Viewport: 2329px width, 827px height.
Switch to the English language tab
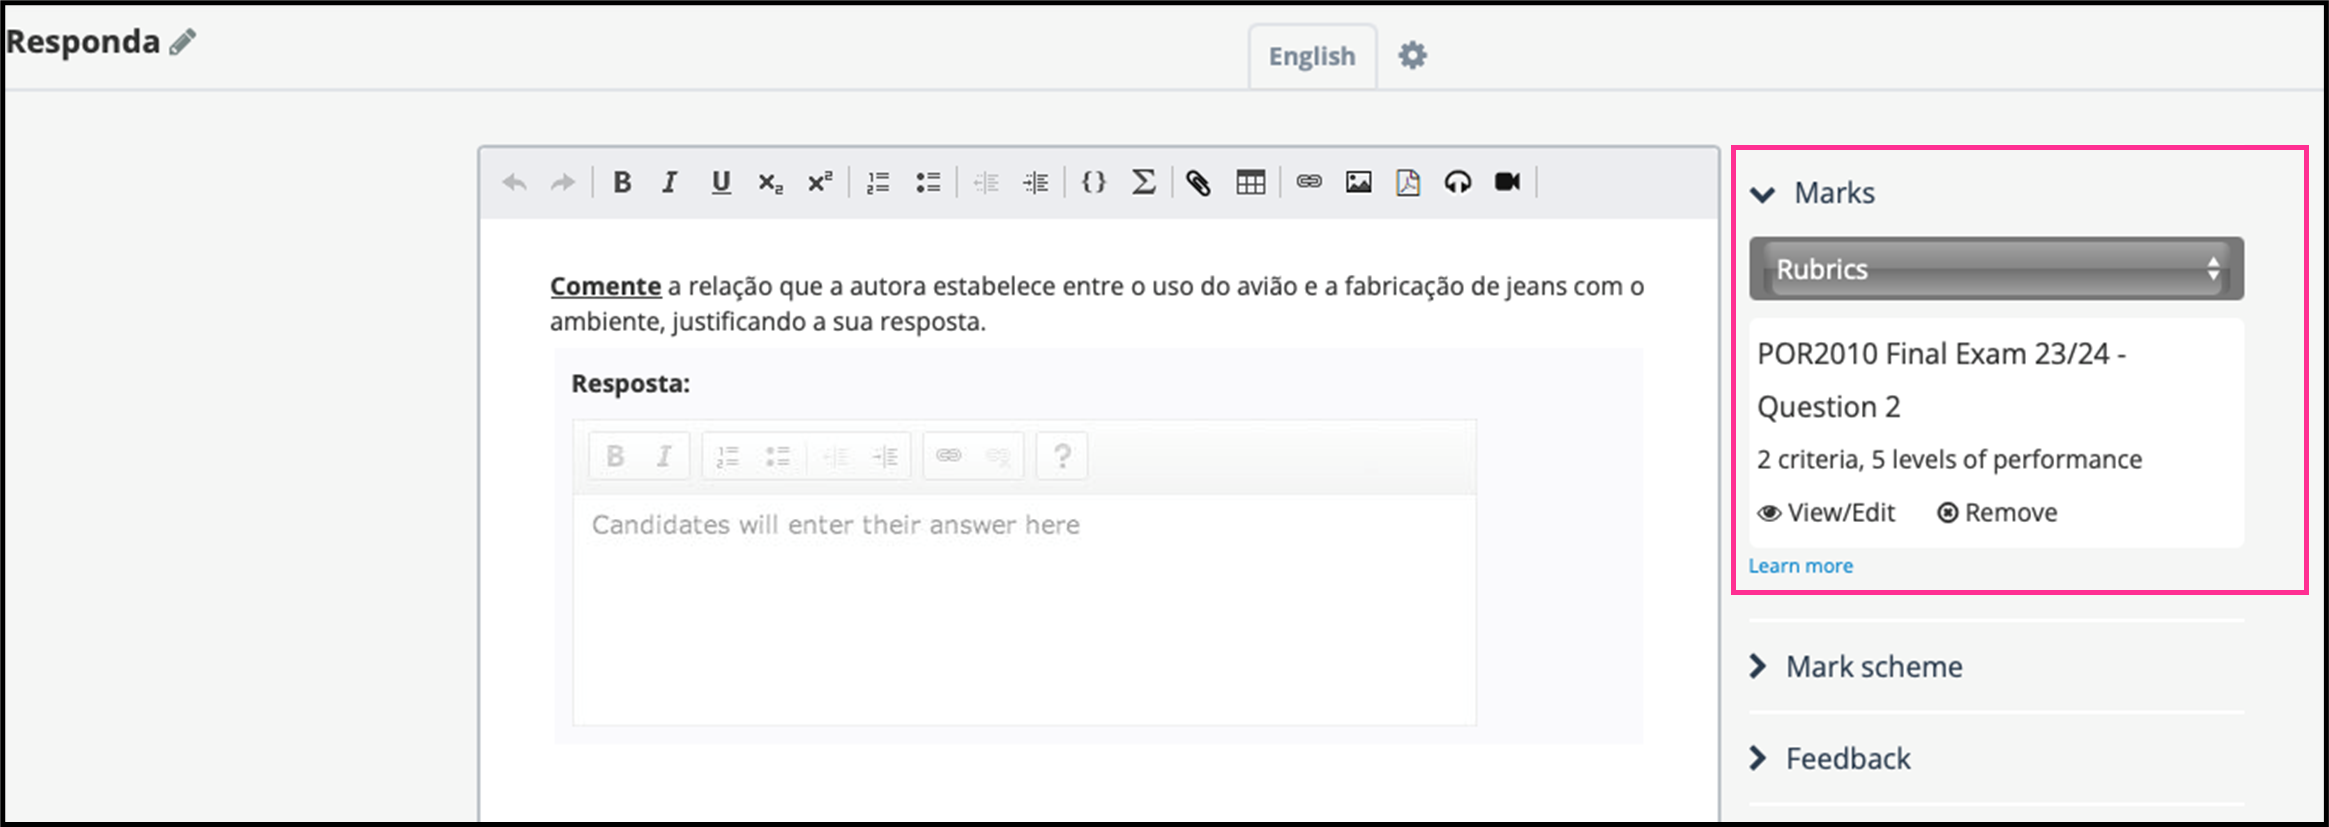tap(1311, 57)
